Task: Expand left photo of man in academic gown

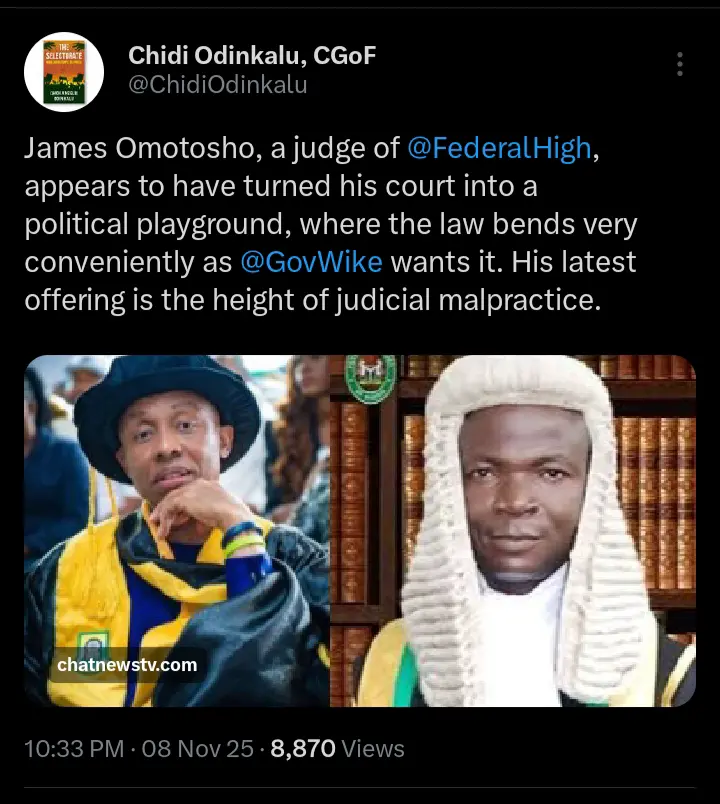Action: (x=175, y=530)
